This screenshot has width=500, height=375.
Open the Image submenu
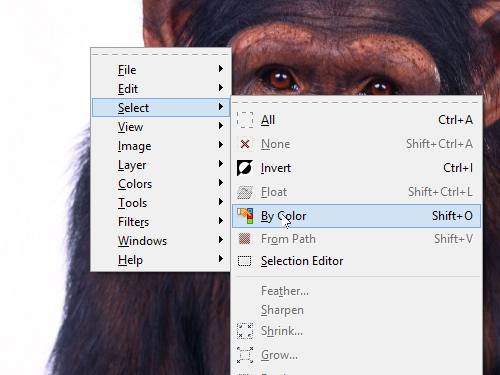(160, 146)
